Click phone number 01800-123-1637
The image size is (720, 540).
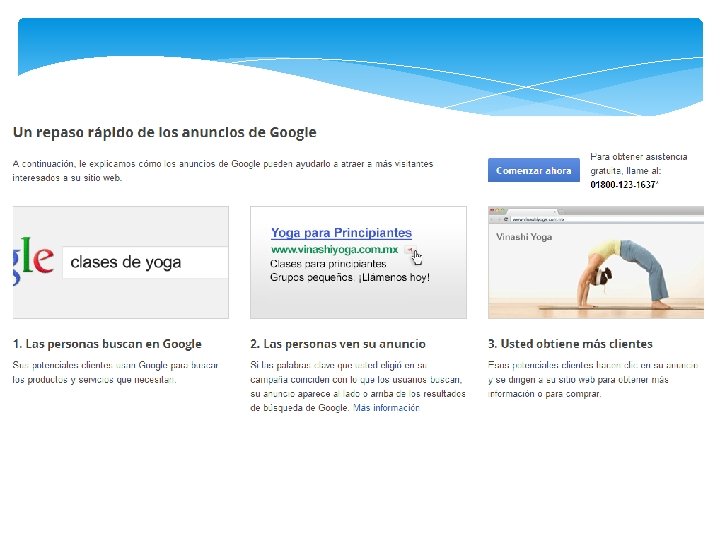[624, 185]
